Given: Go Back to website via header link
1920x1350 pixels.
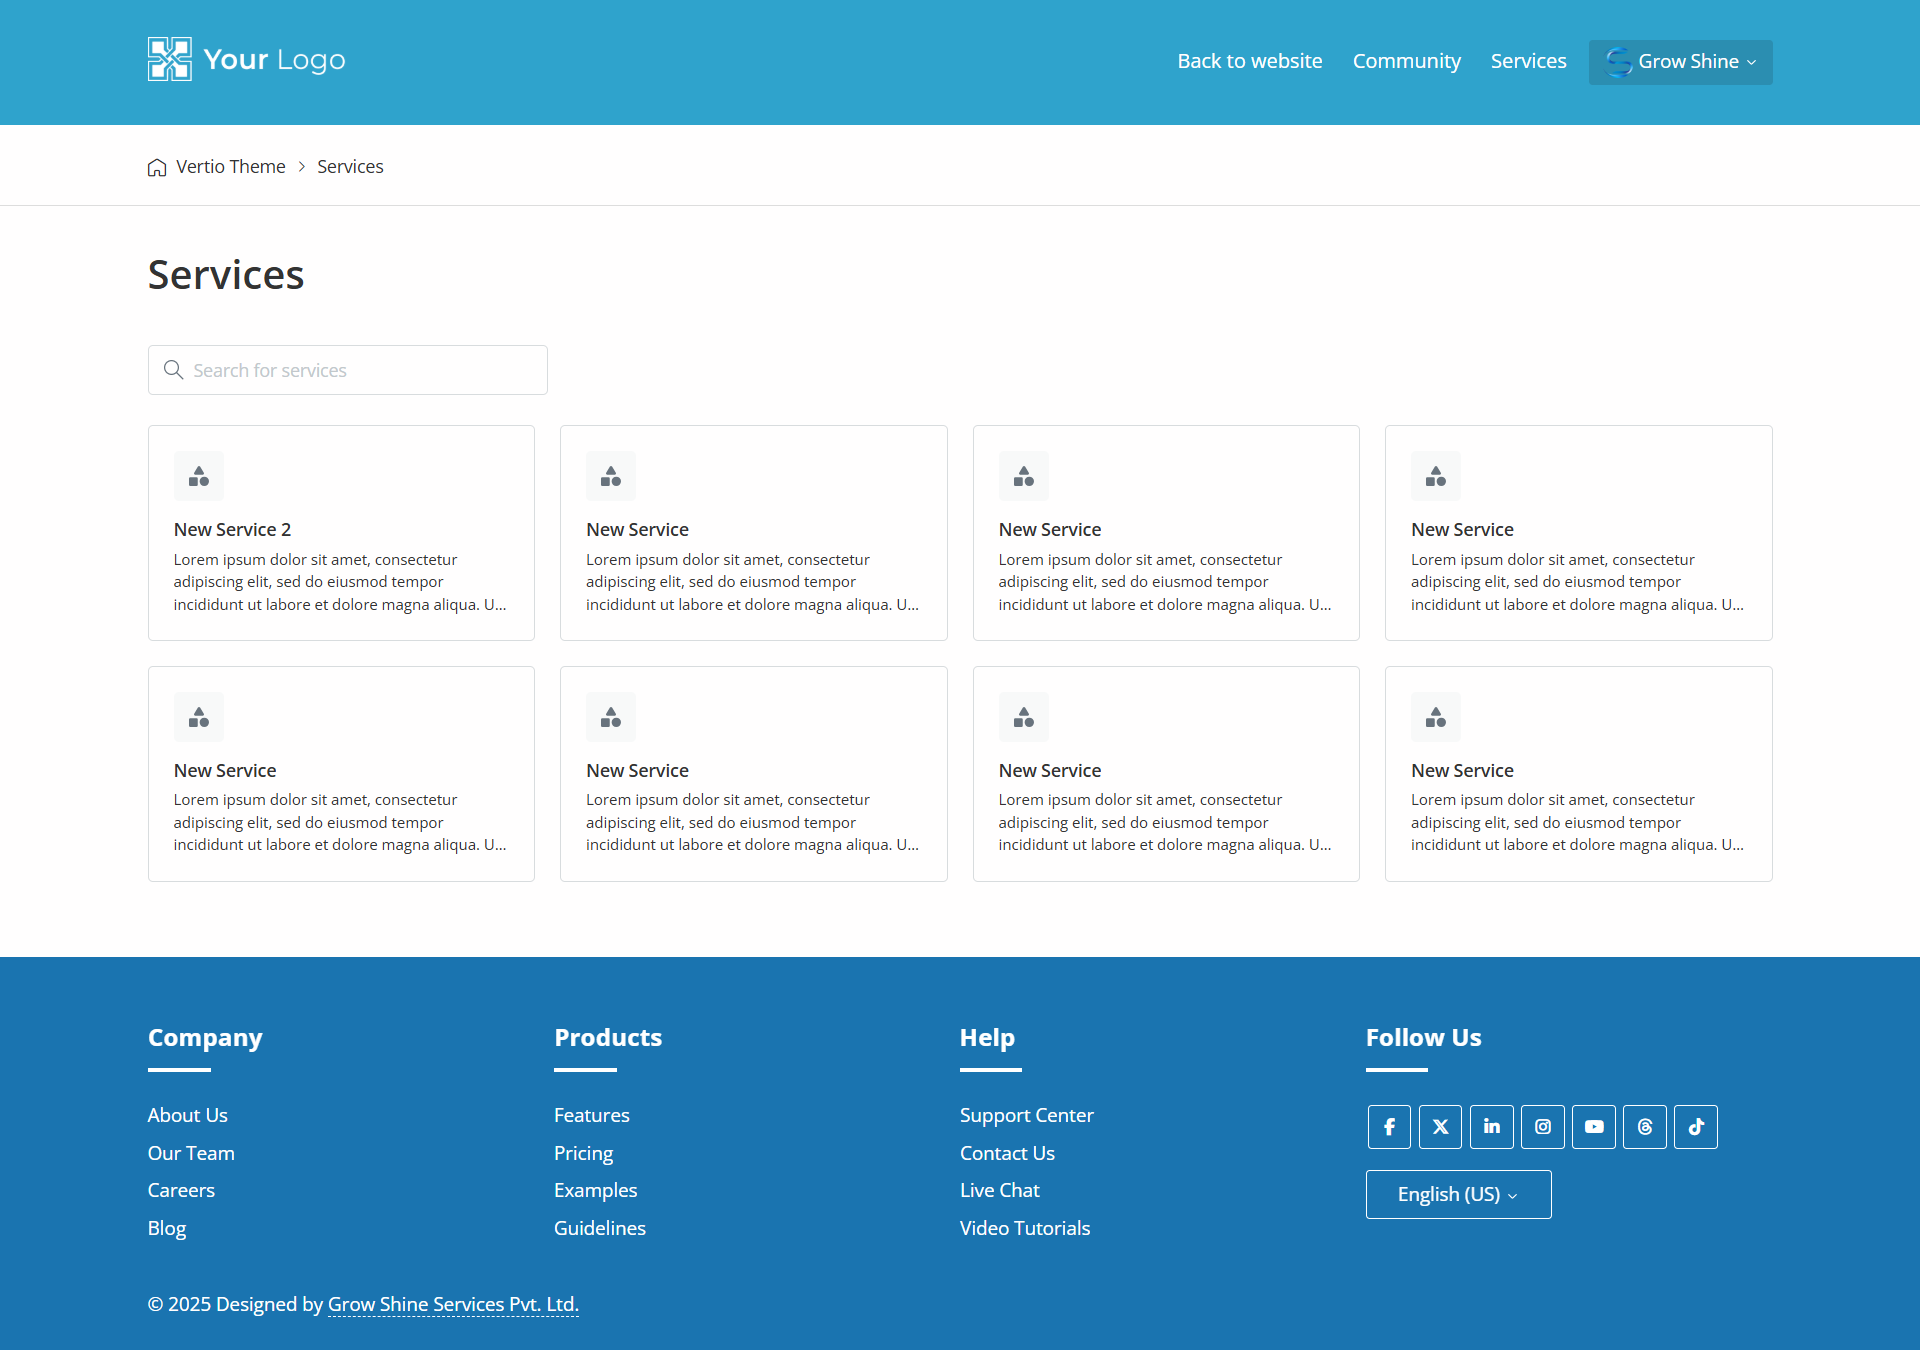Looking at the screenshot, I should pos(1249,61).
